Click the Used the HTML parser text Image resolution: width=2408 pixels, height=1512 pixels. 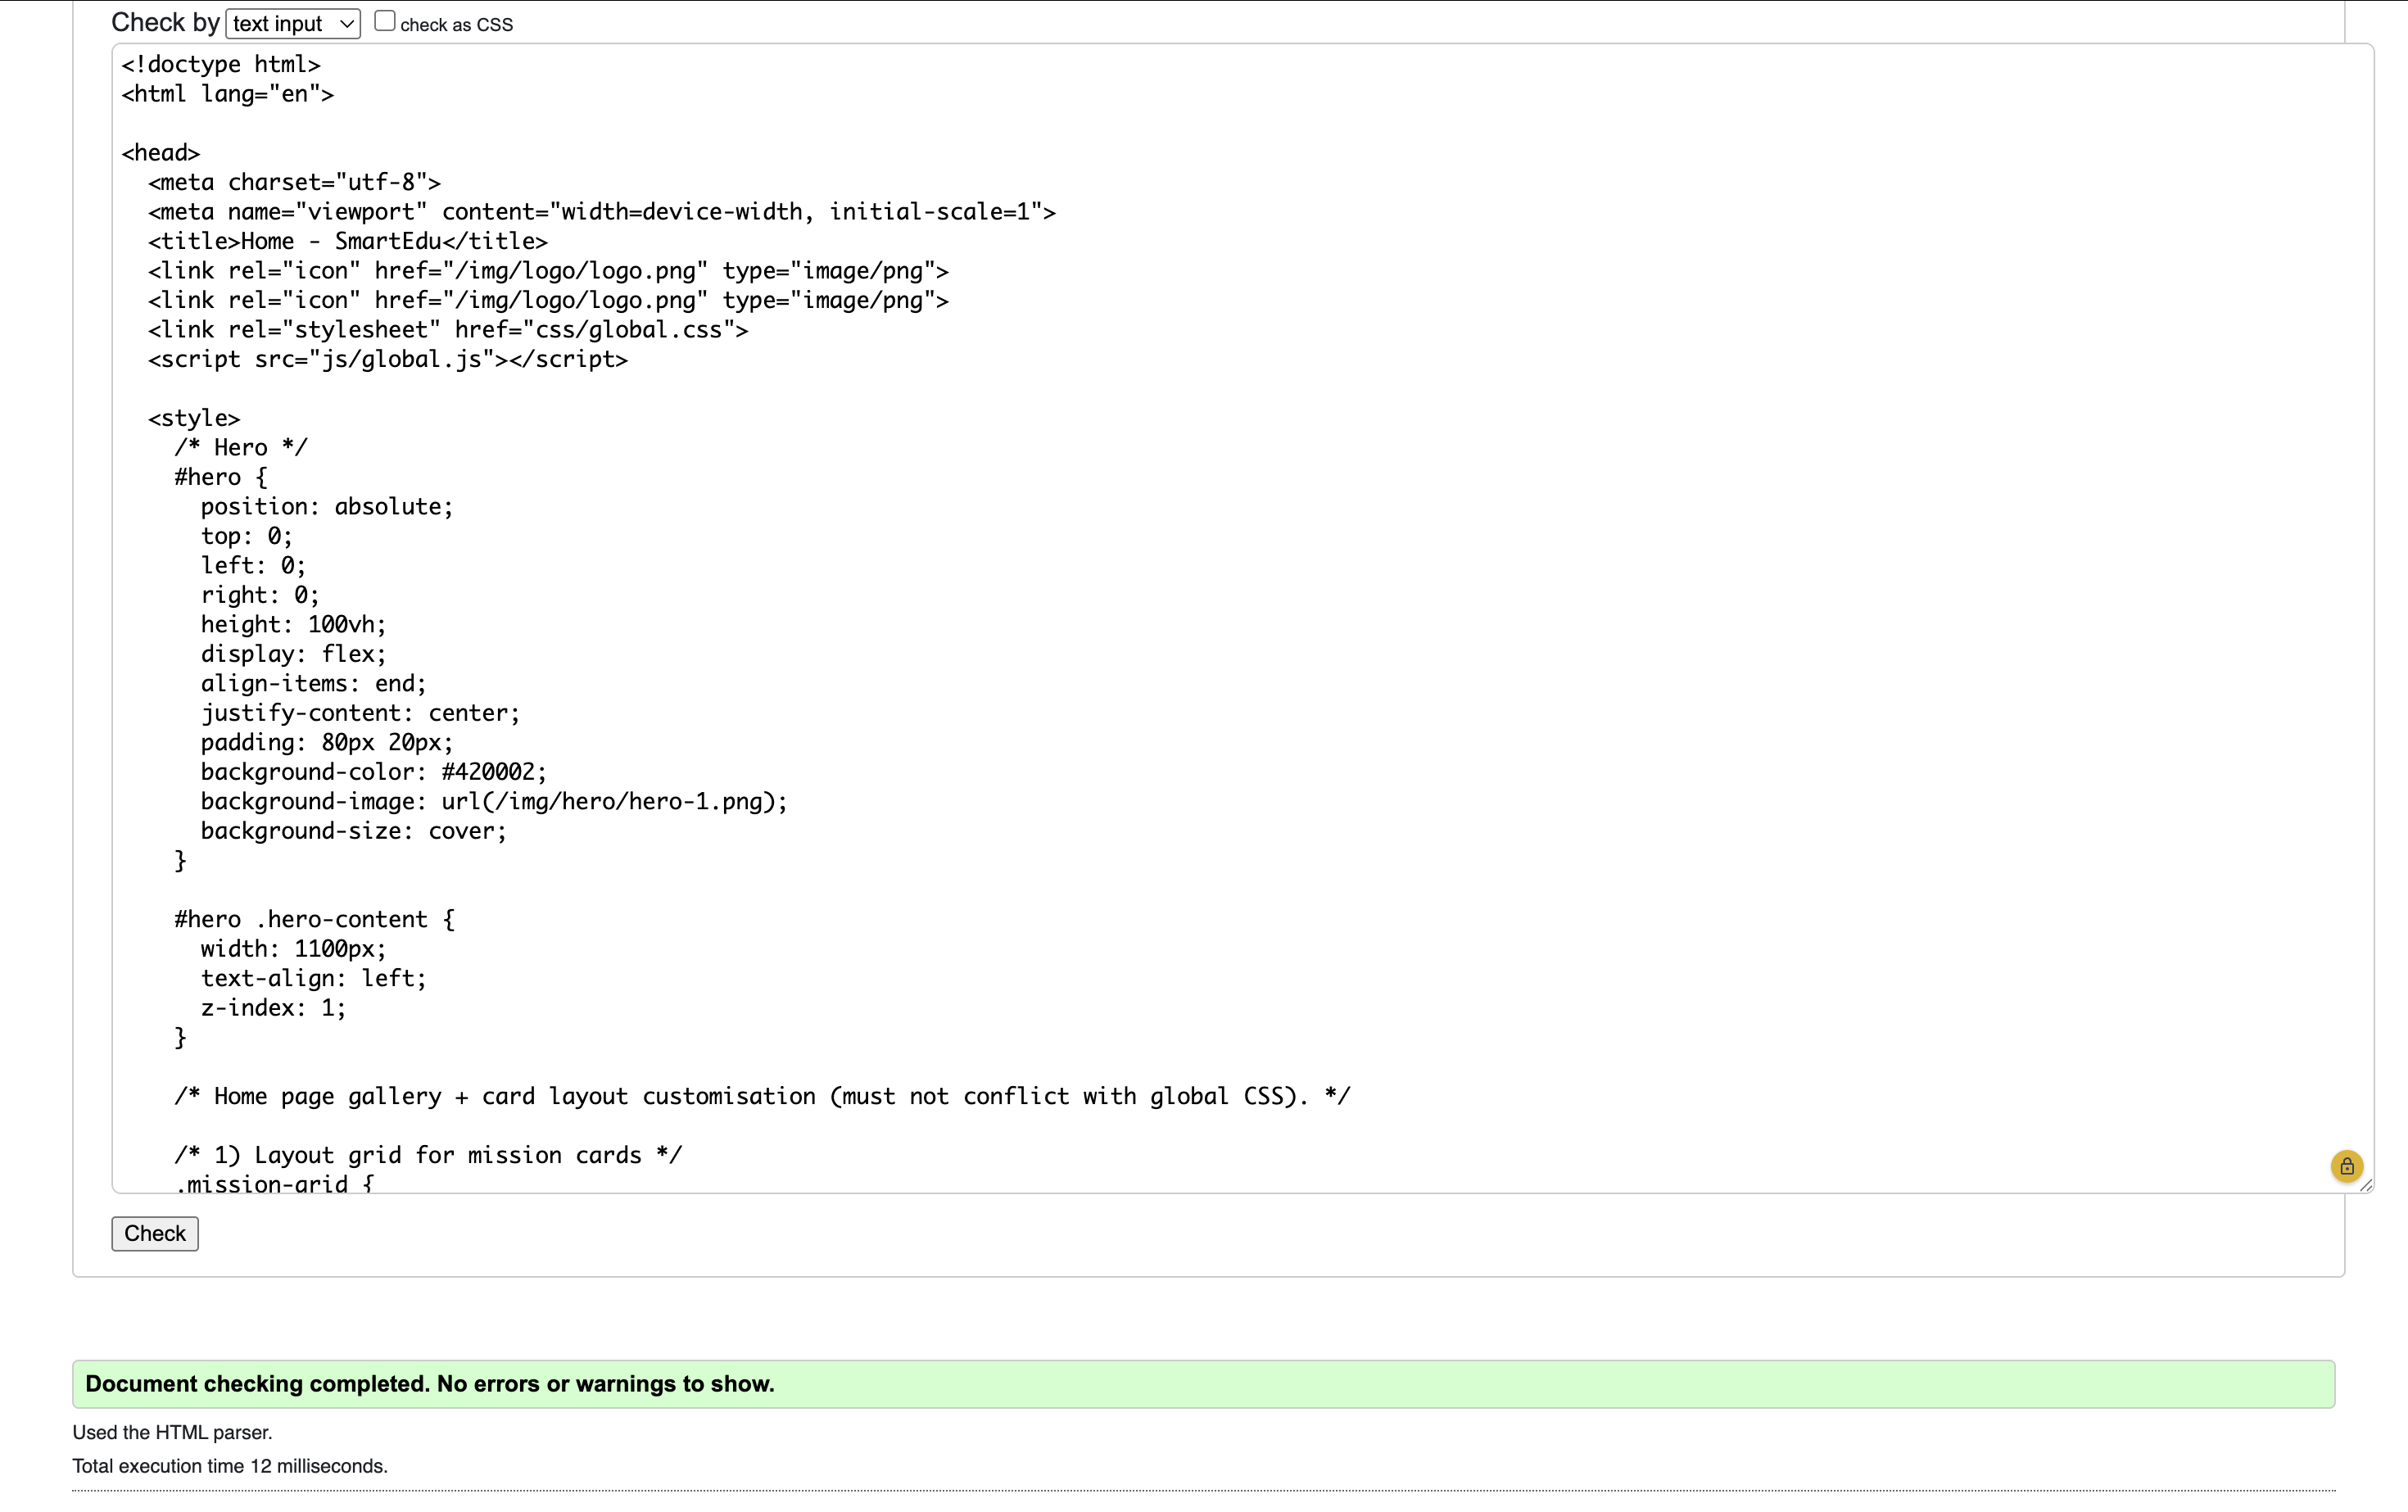point(172,1432)
